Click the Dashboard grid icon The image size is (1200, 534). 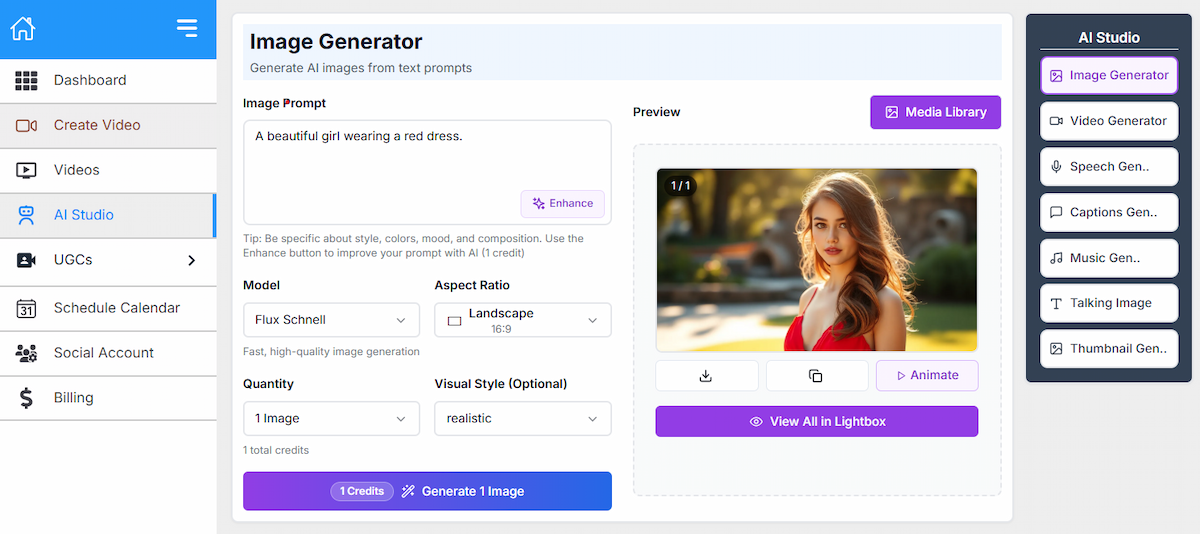click(26, 80)
